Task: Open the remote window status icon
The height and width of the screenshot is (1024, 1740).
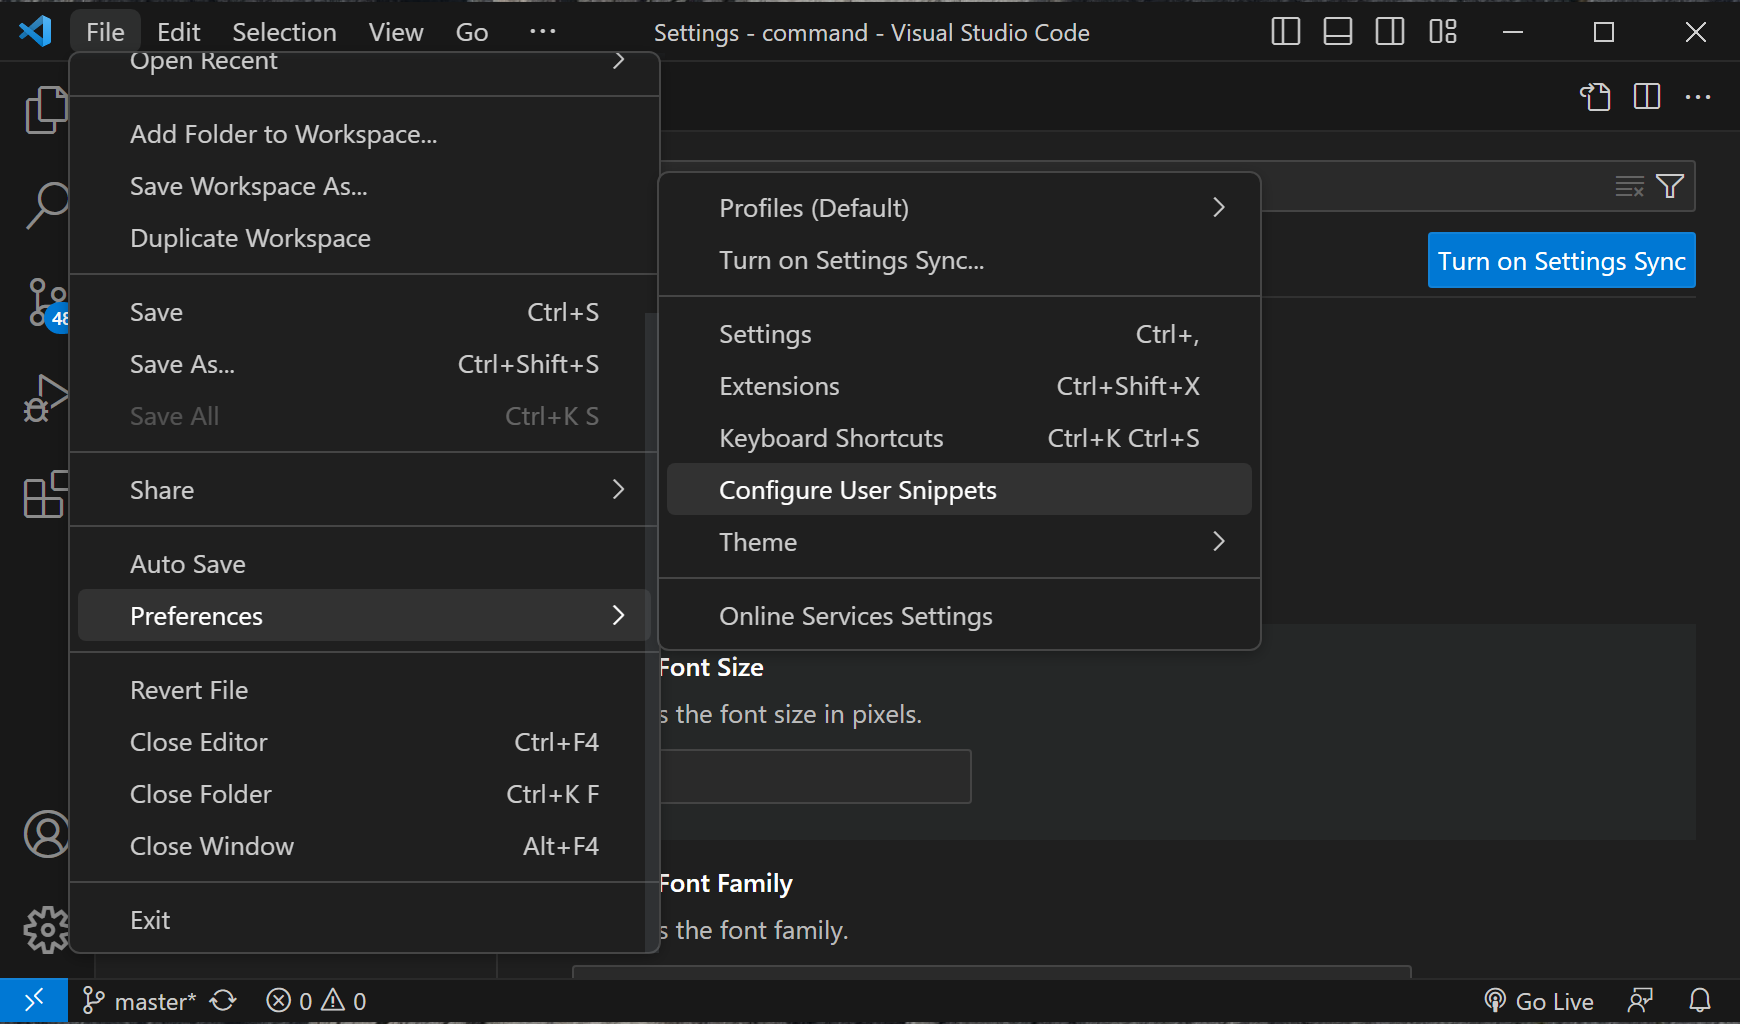Action: click(x=34, y=1000)
